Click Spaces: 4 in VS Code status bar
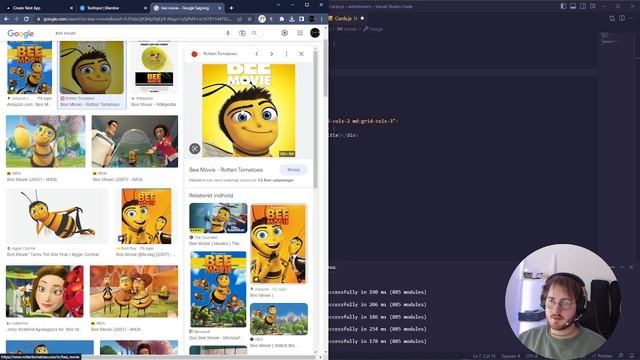 tap(511, 356)
